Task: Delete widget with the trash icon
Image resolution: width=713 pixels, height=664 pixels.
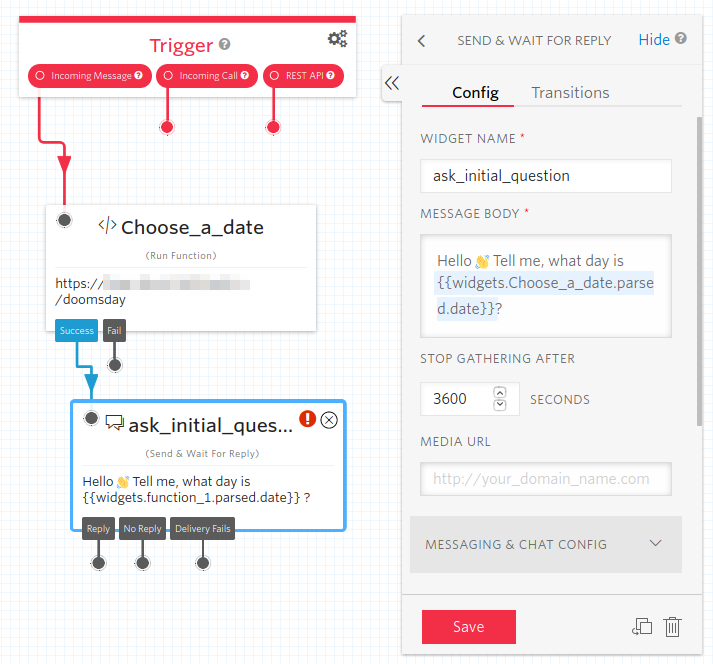Action: 672,627
